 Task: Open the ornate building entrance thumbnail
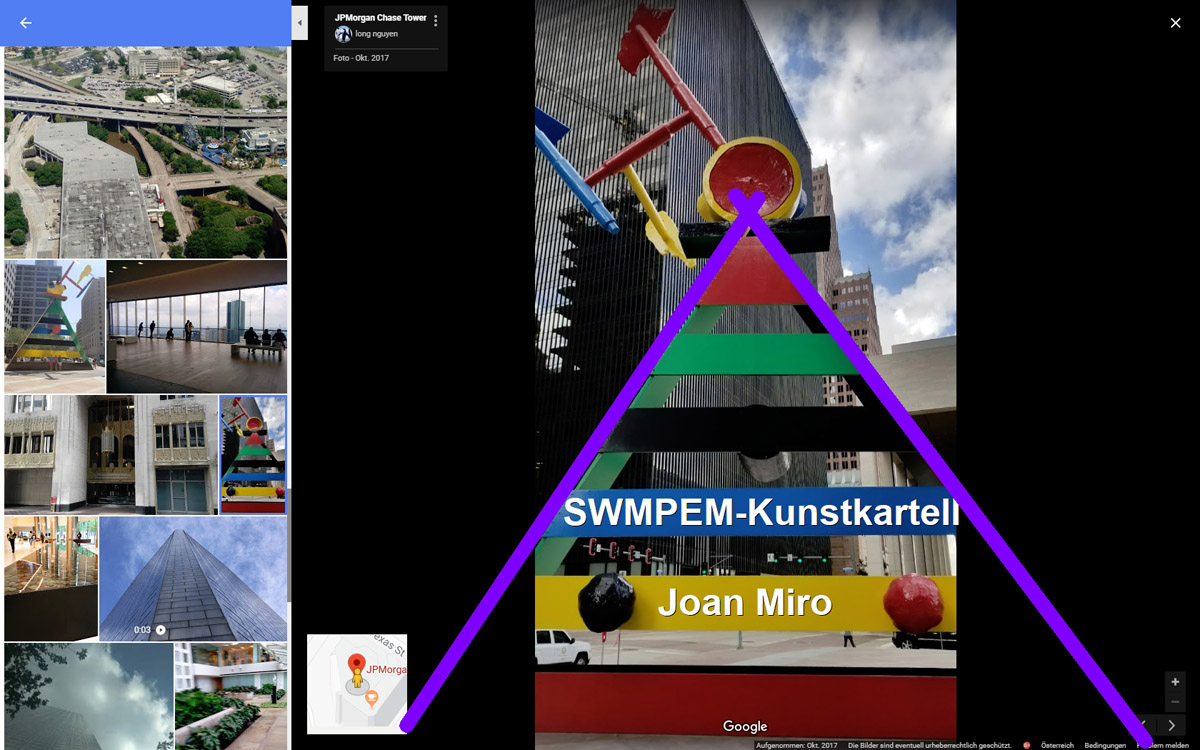(x=111, y=455)
